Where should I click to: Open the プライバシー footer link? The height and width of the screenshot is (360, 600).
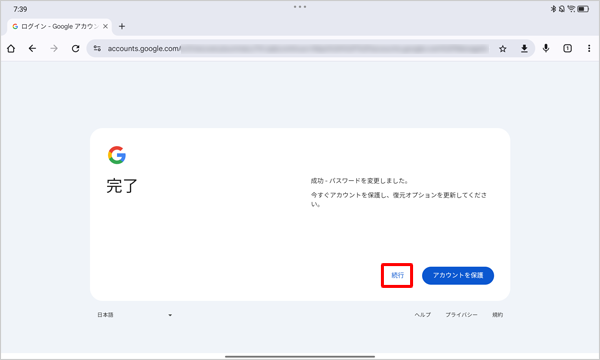(x=461, y=315)
